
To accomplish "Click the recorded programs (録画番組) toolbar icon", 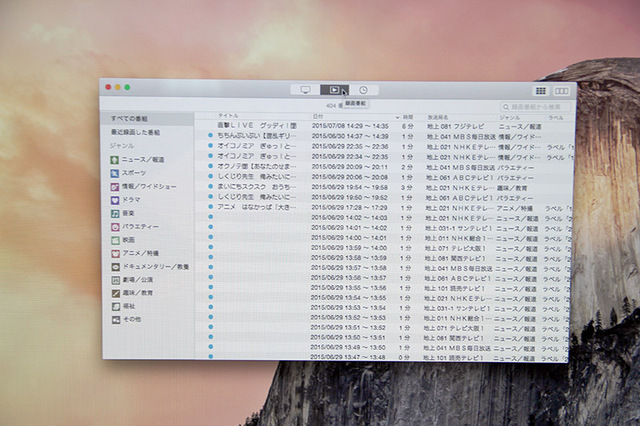I will click(335, 90).
